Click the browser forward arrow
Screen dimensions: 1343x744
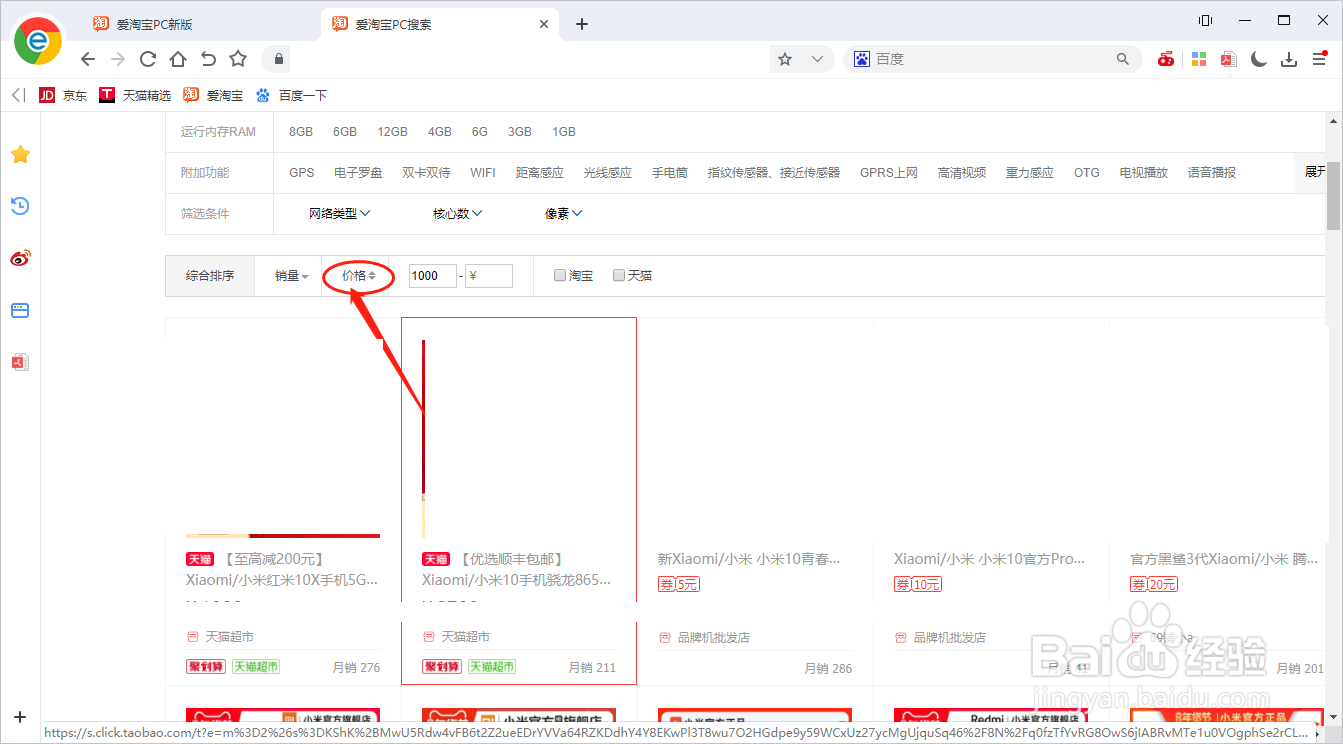pos(118,59)
